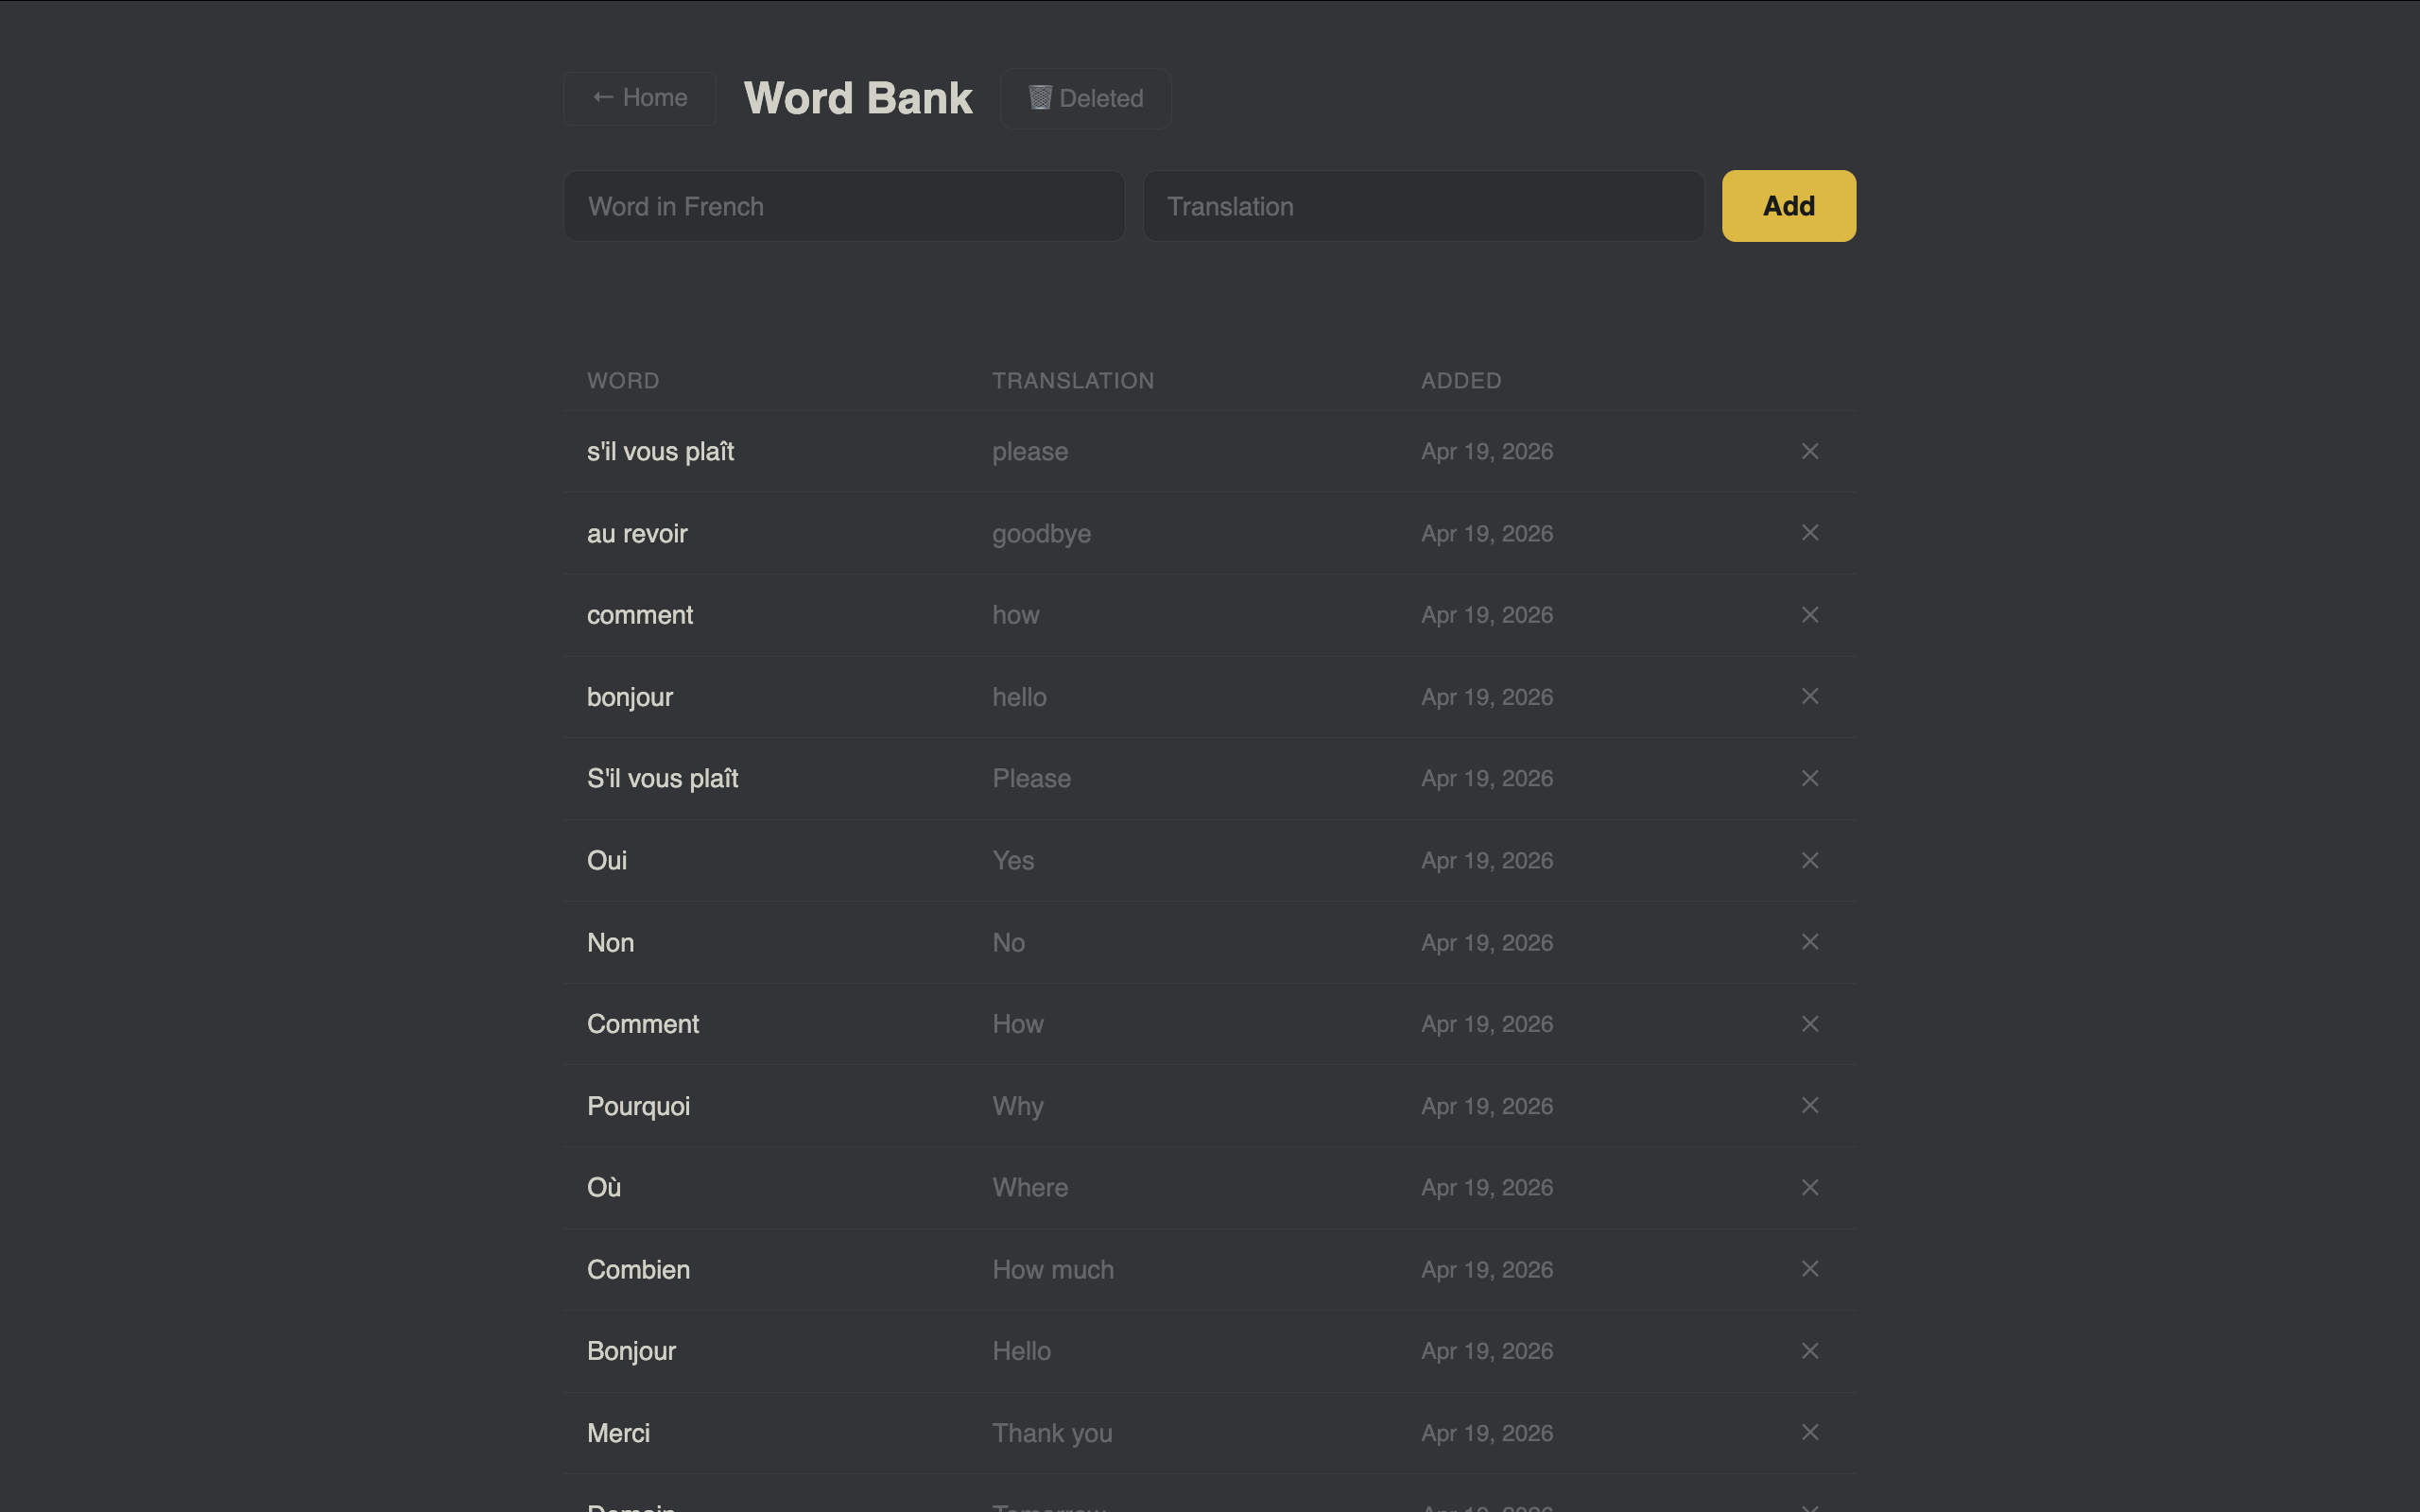Remove the "au revoir" word row
2420x1512 pixels.
tap(1809, 533)
